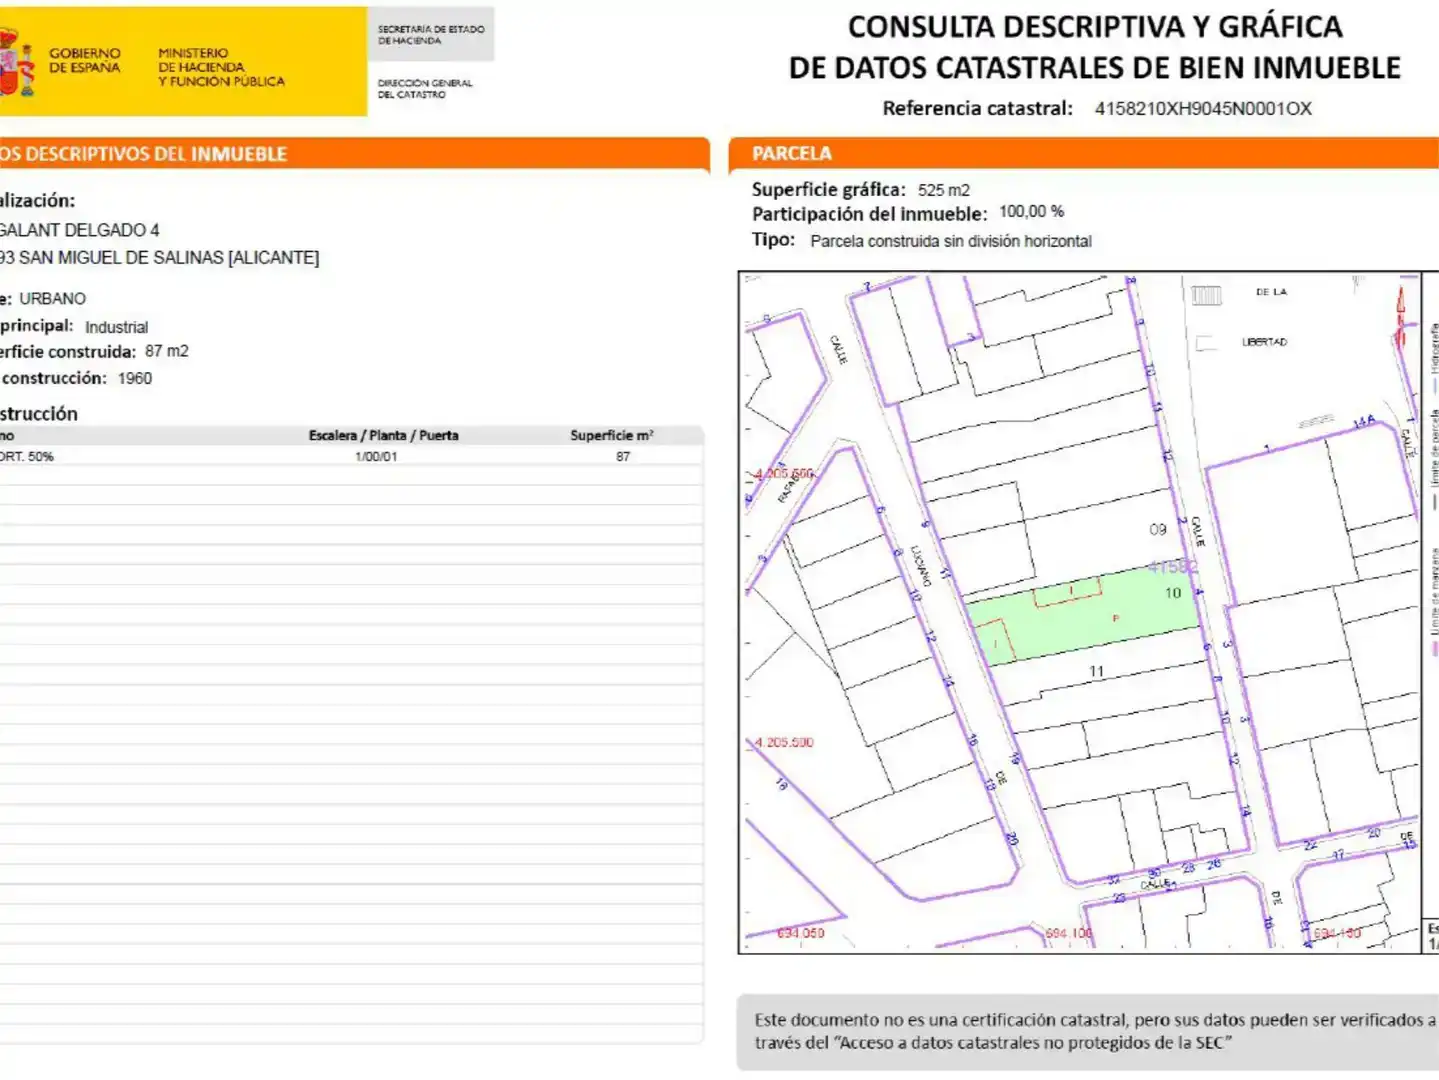Select the "1/00/01" table cell
This screenshot has width=1439, height=1080.
pyautogui.click(x=376, y=457)
